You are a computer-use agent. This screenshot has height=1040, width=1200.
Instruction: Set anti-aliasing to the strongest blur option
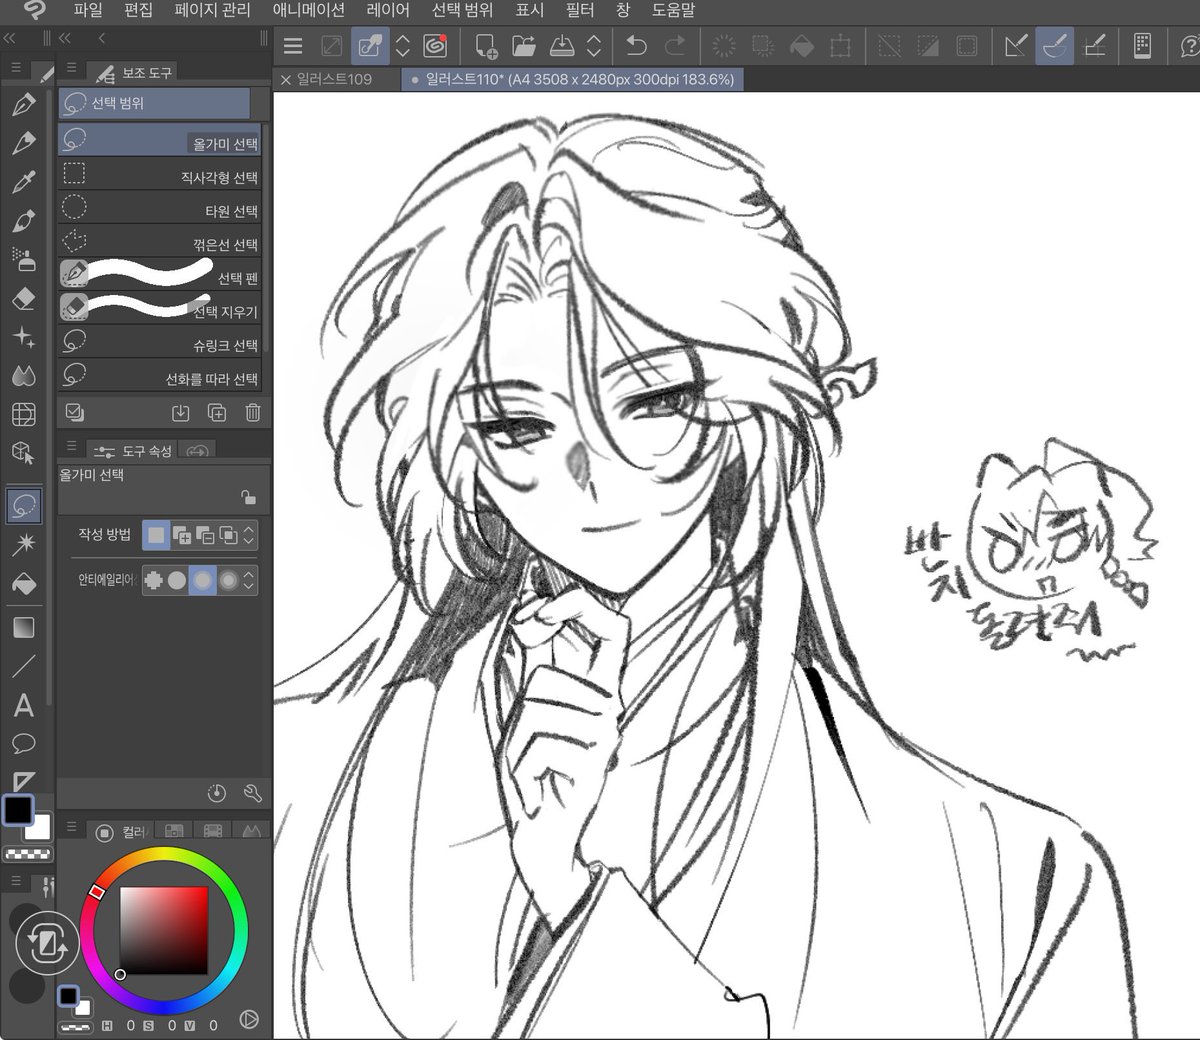[x=229, y=580]
